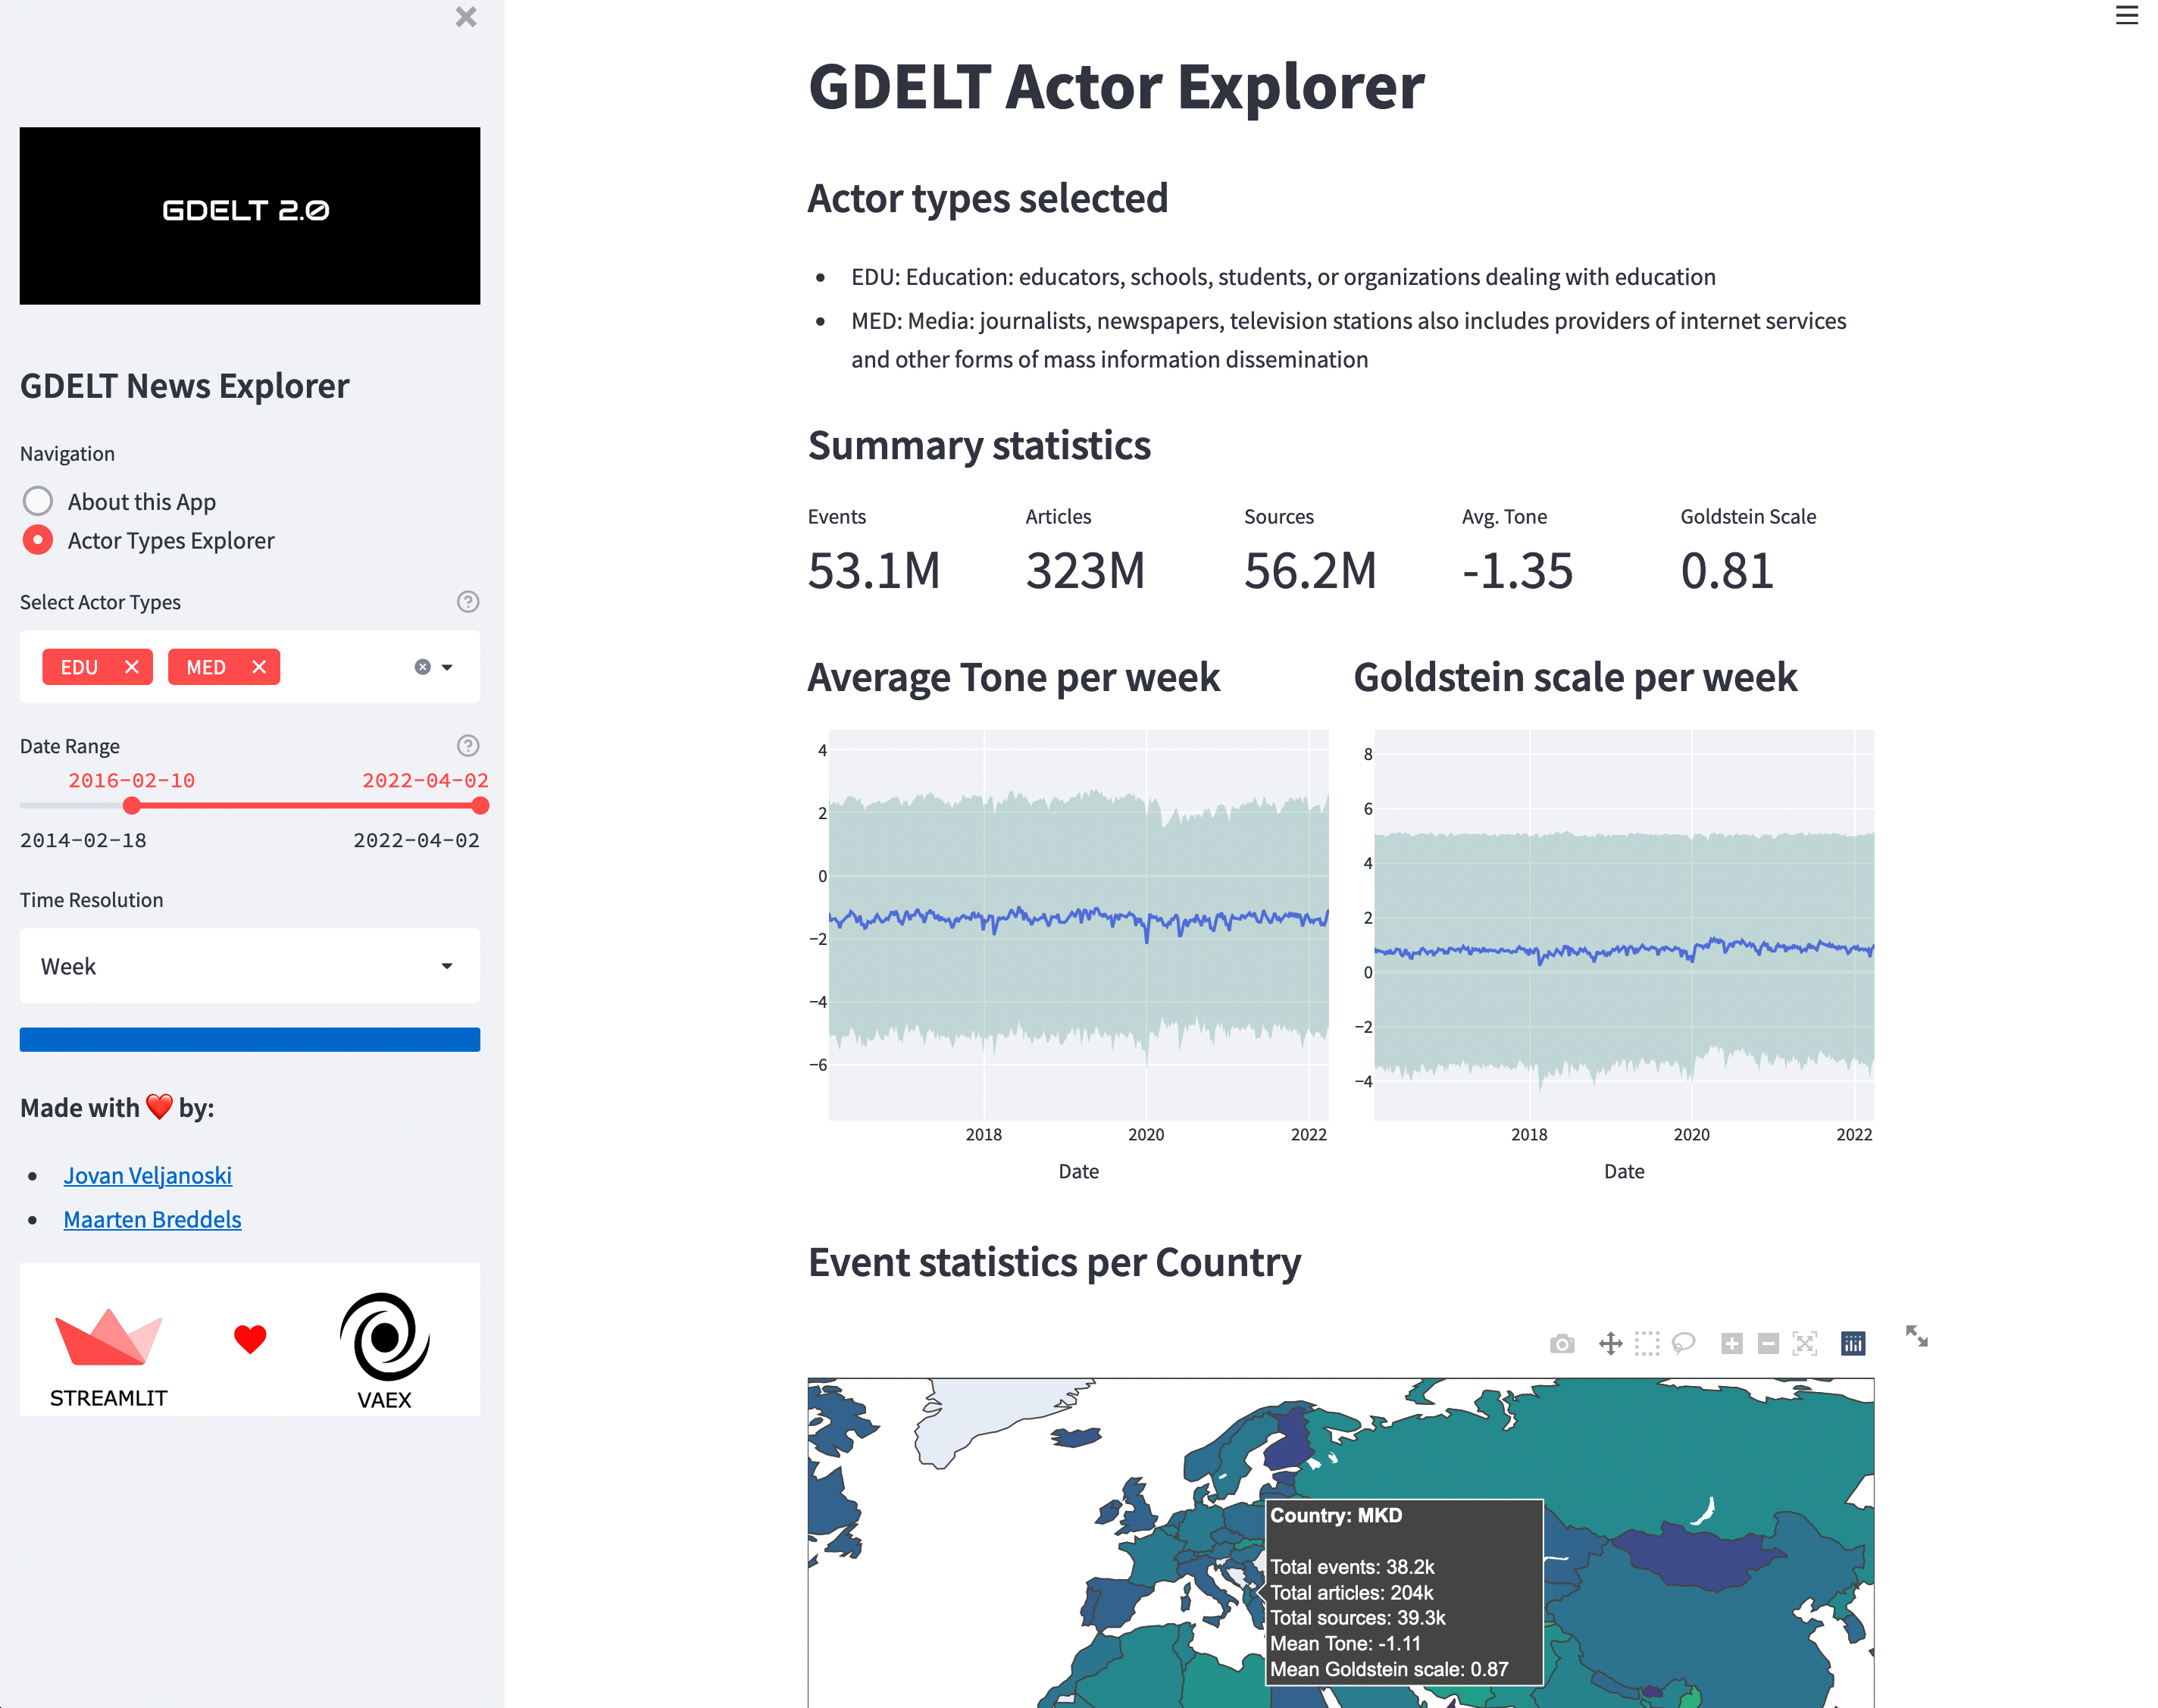Remove the EDU actor type tag
This screenshot has width=2158, height=1708.
click(131, 667)
